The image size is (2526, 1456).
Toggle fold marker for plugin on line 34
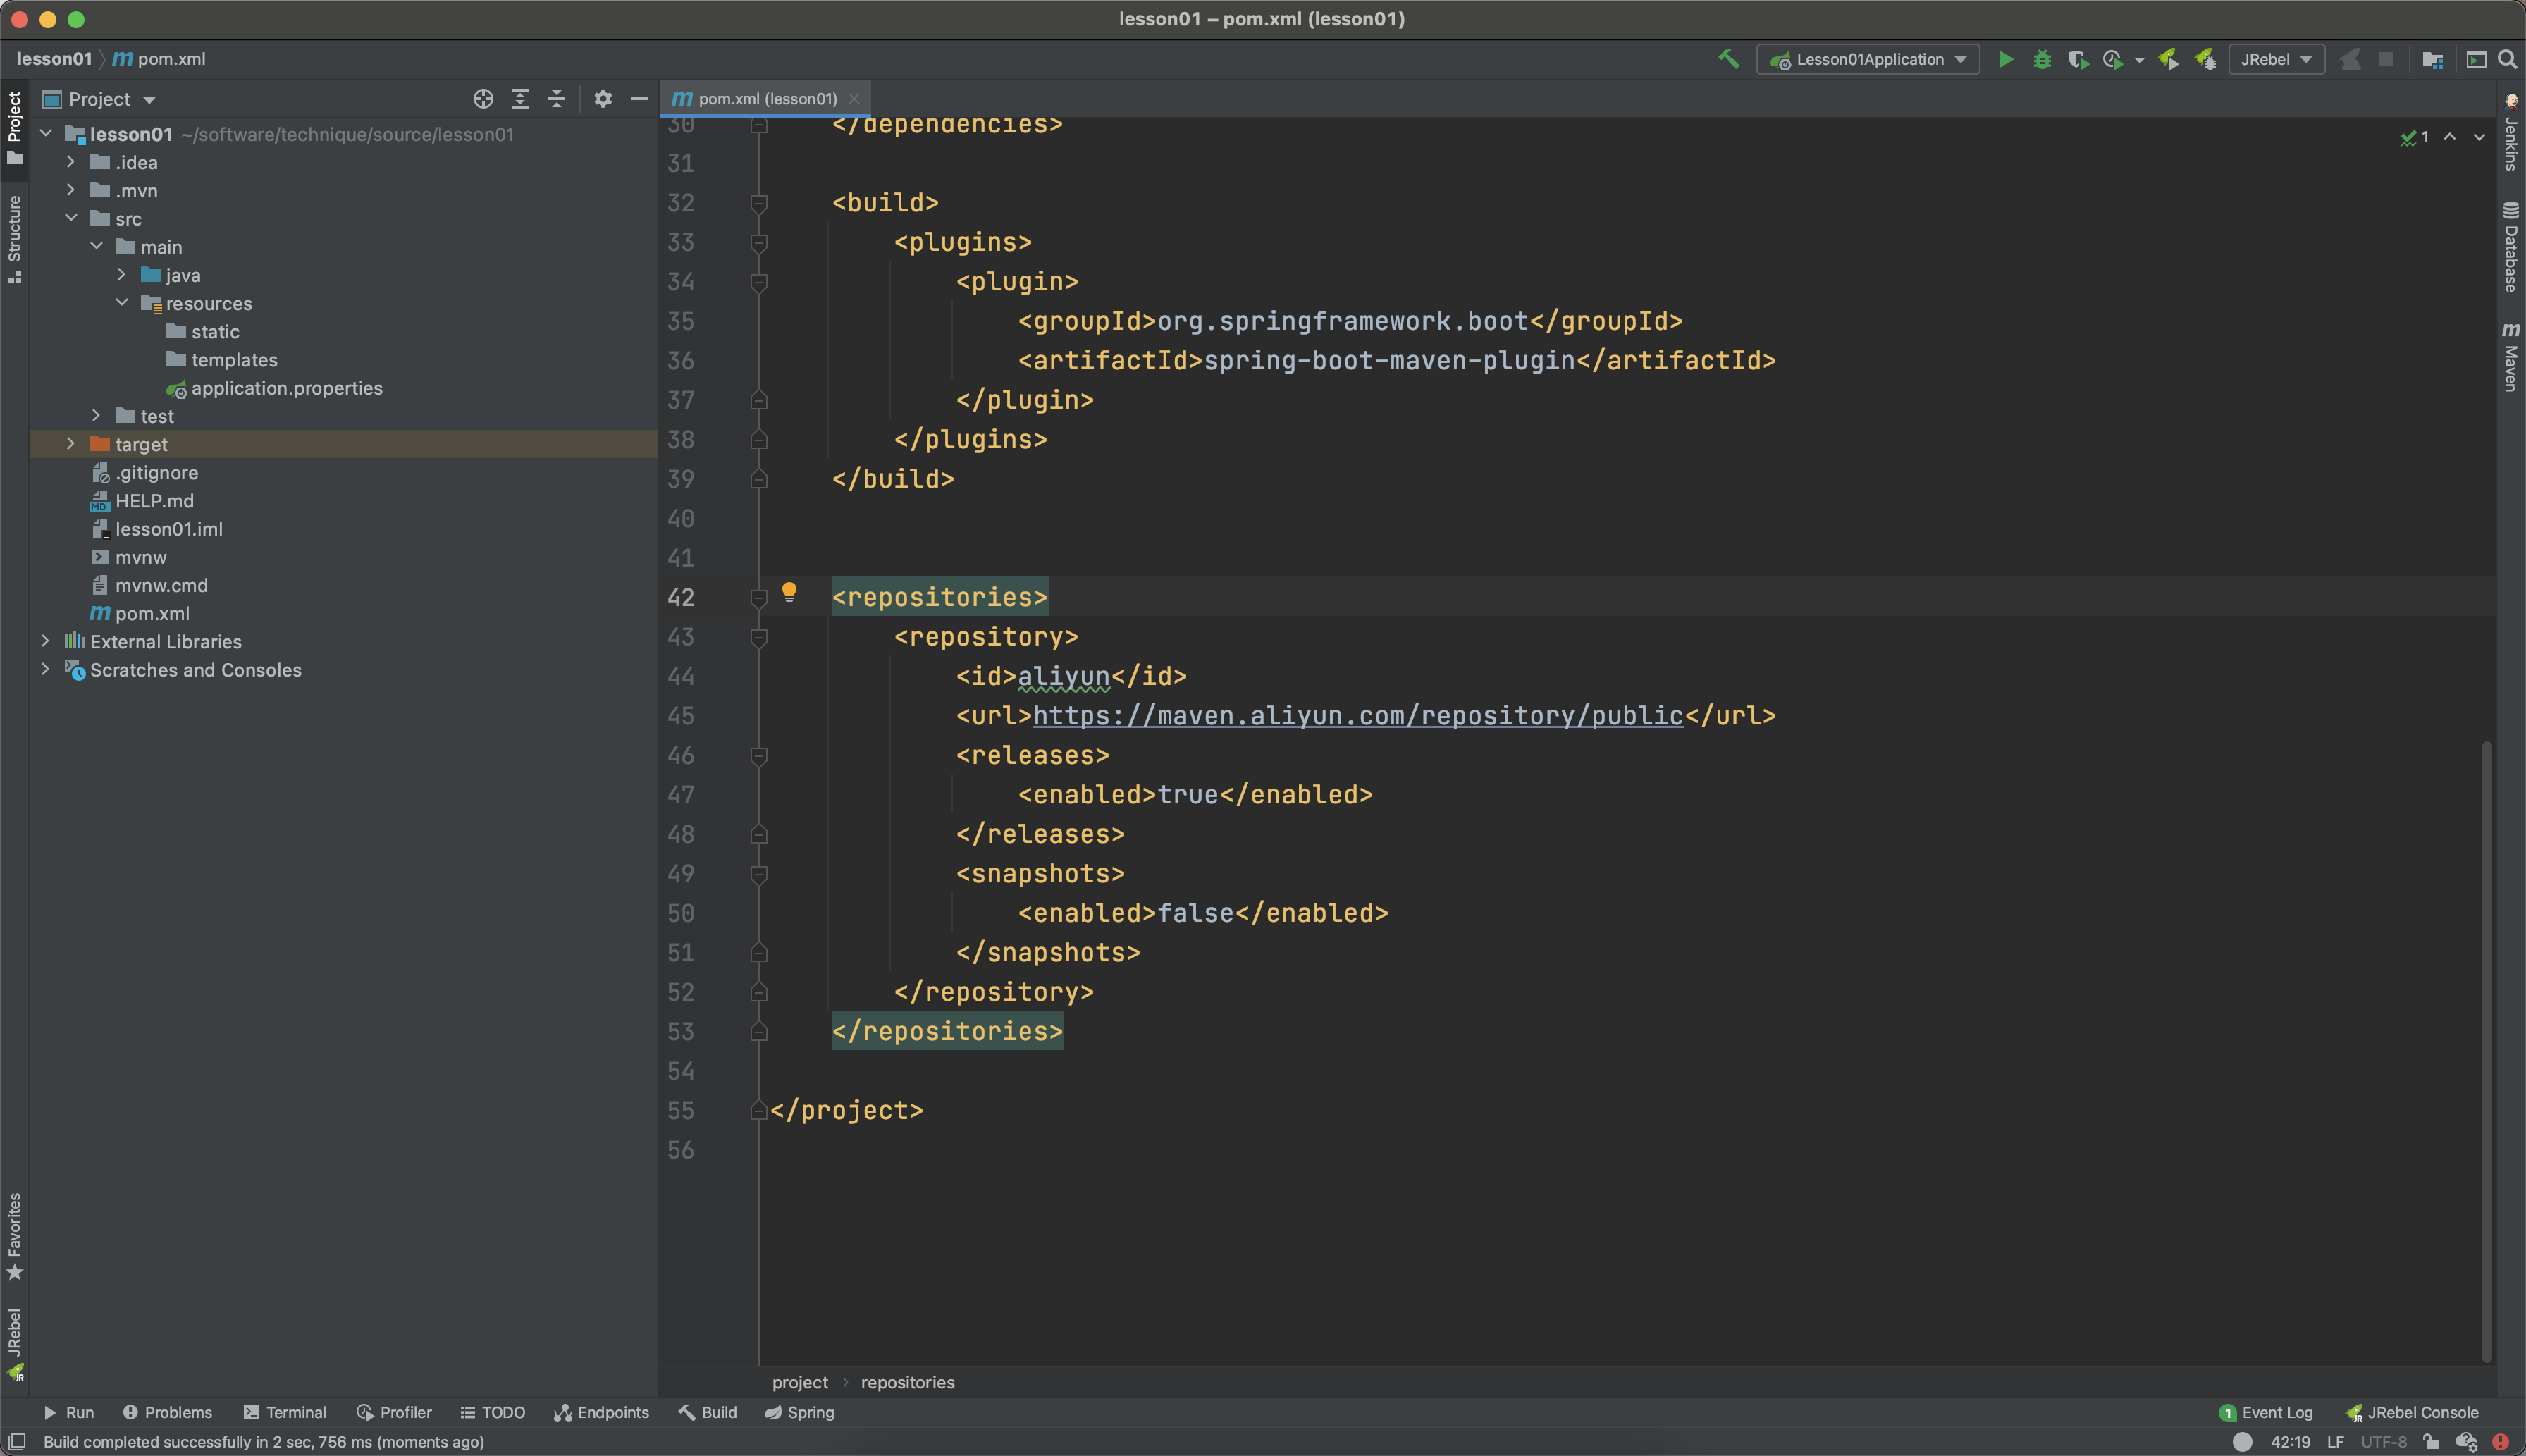coord(759,282)
